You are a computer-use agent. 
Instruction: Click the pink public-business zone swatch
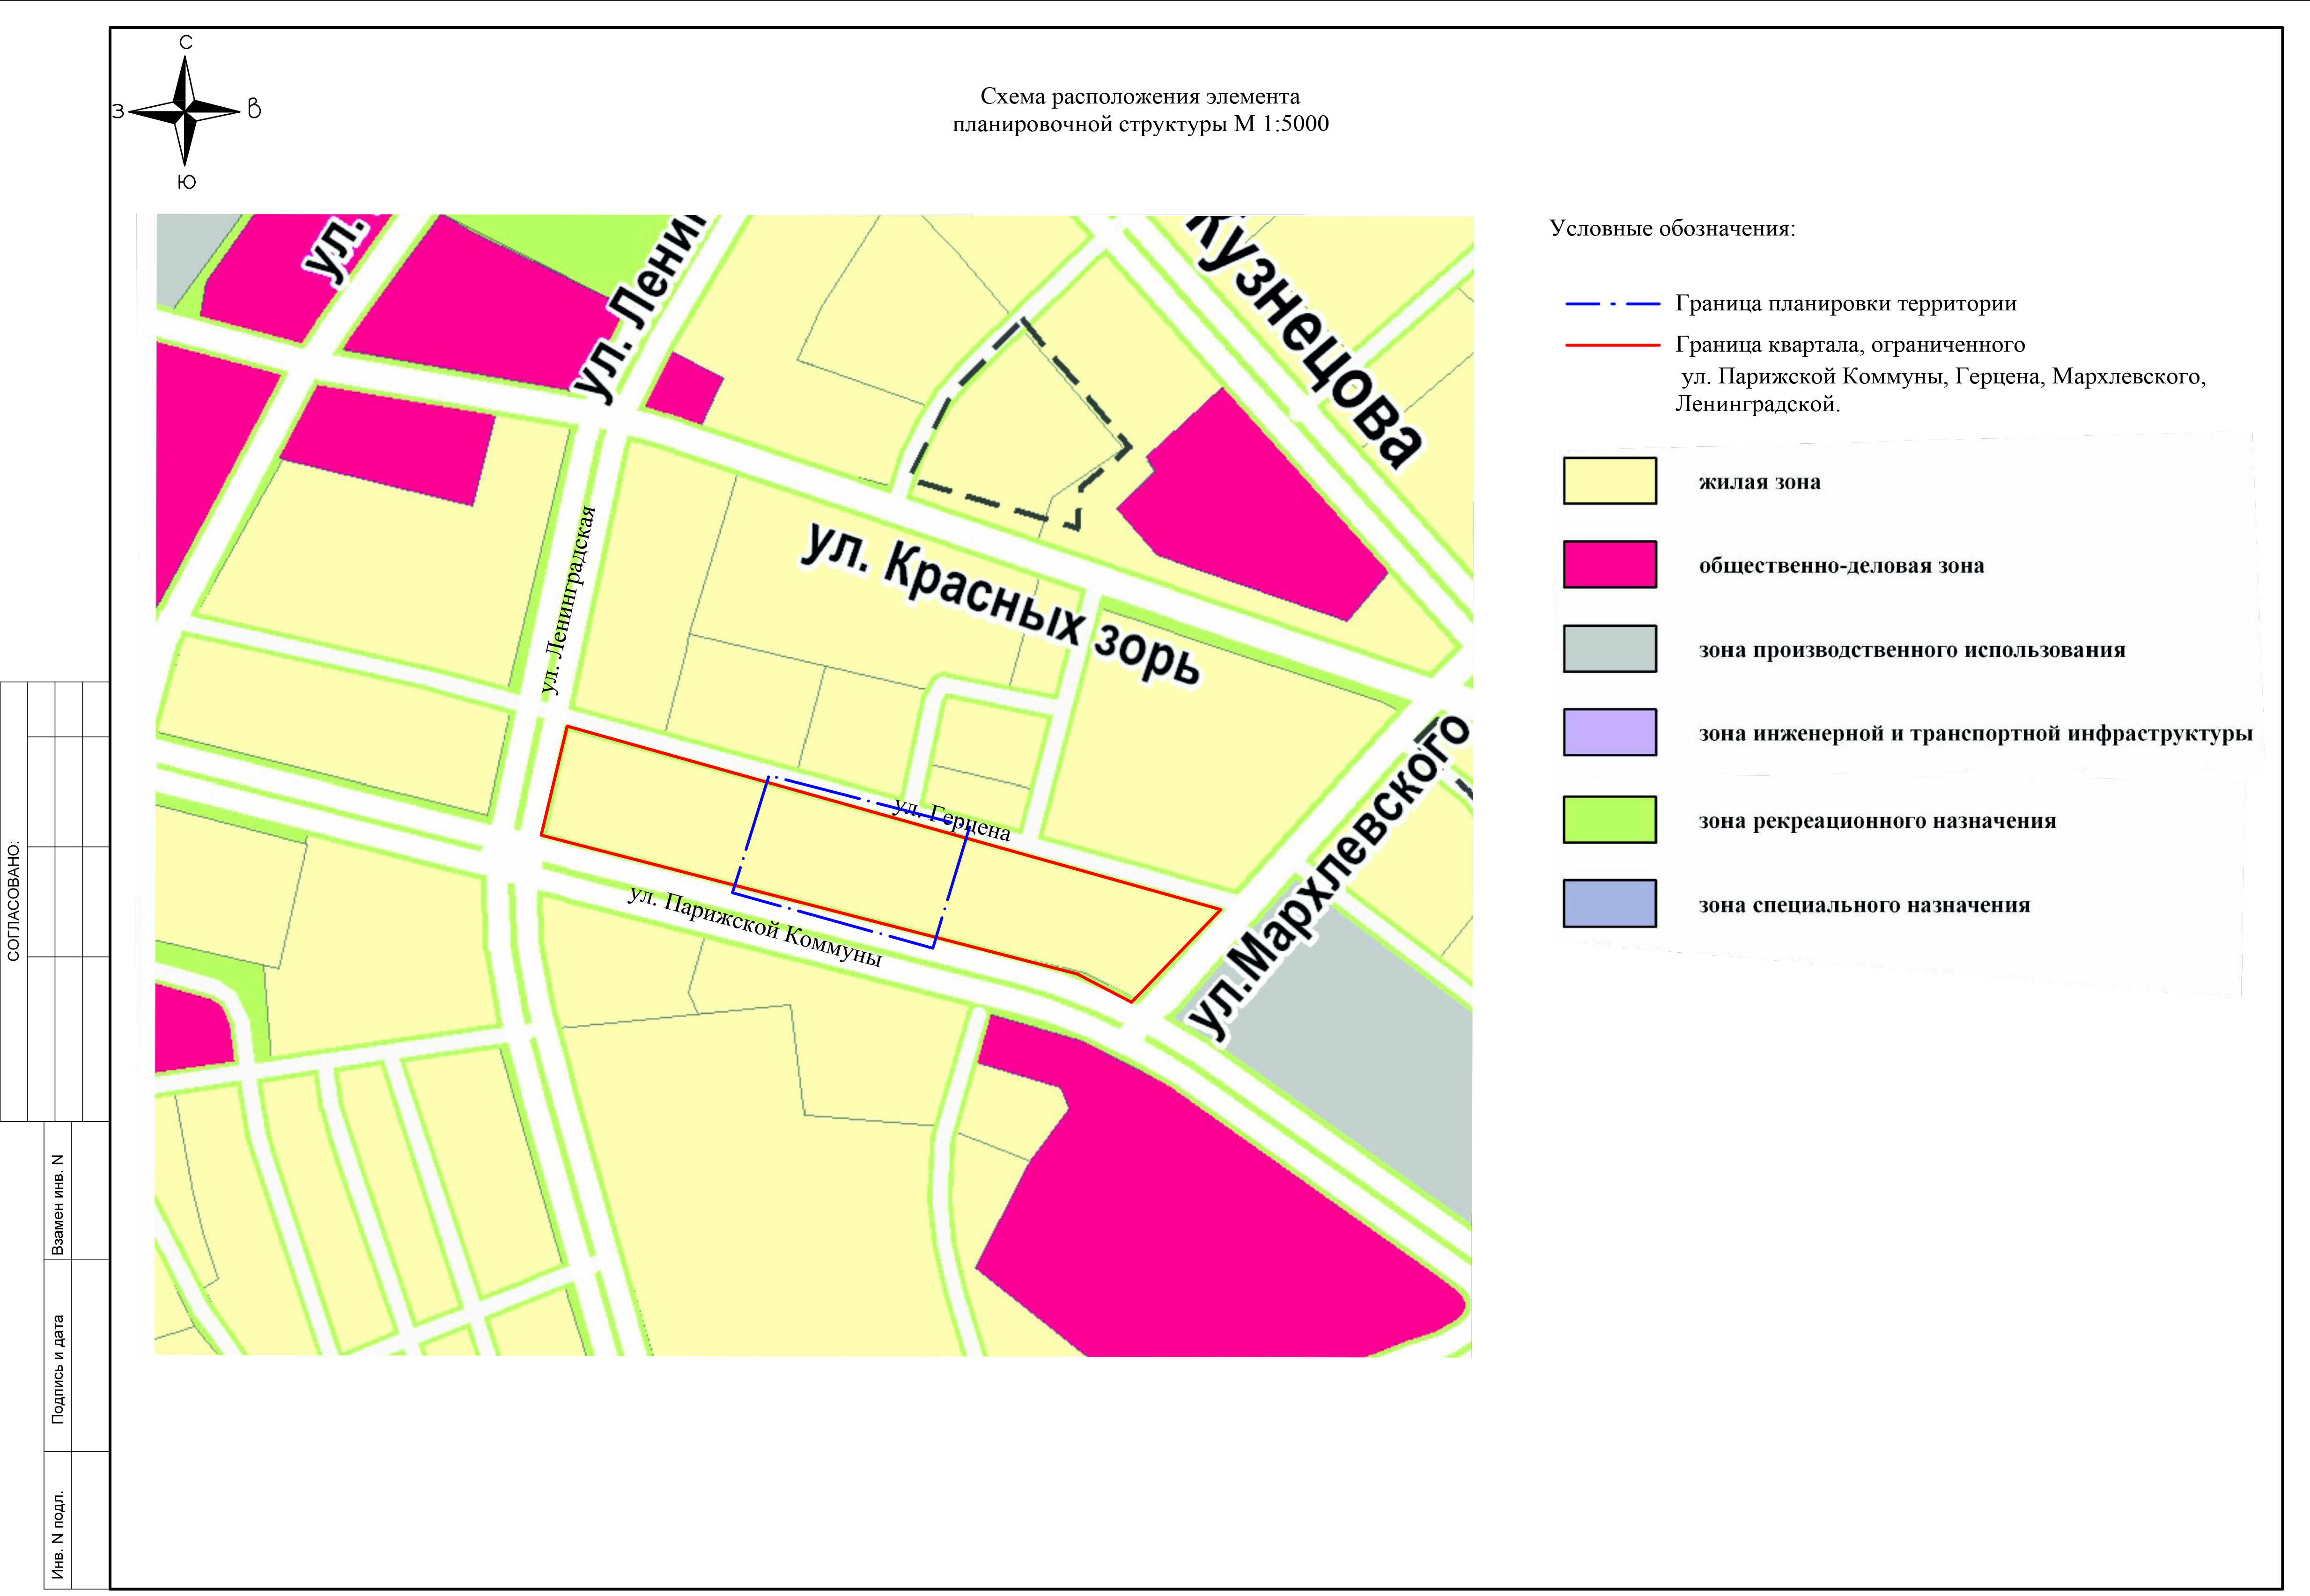[1609, 564]
